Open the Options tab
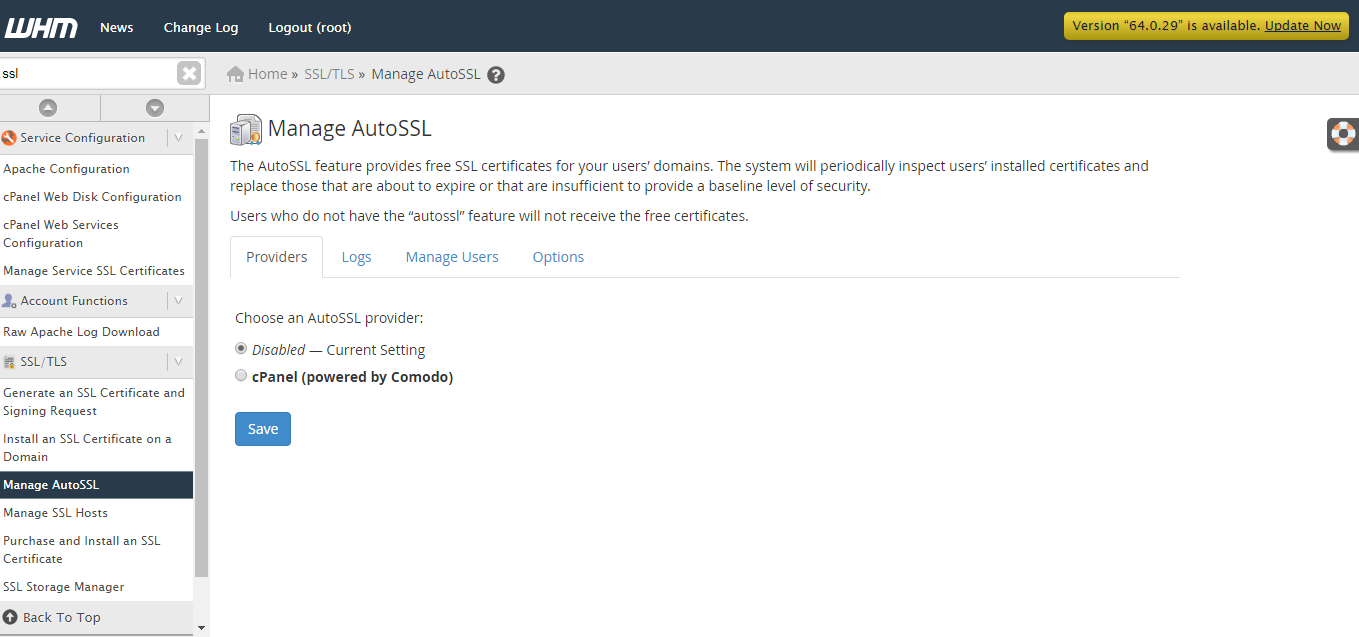Viewport: 1359px width, 637px height. pos(558,257)
